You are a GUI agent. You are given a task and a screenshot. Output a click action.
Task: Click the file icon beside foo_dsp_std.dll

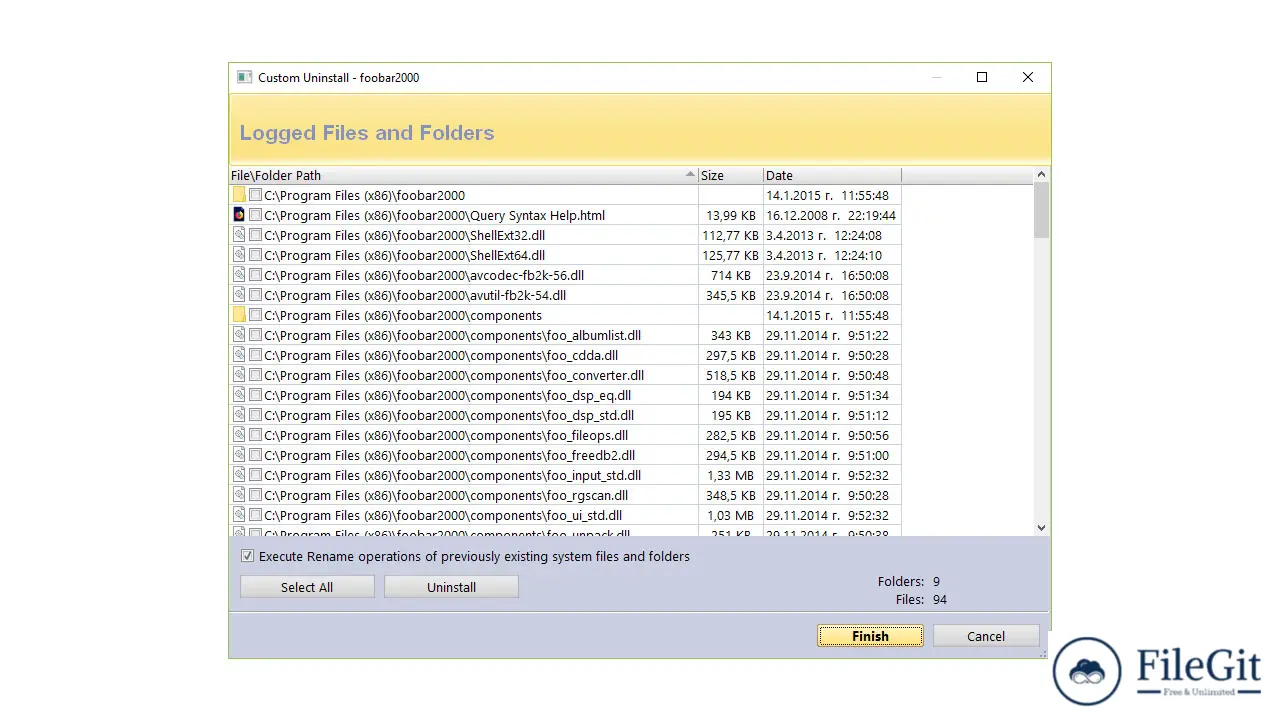click(239, 415)
